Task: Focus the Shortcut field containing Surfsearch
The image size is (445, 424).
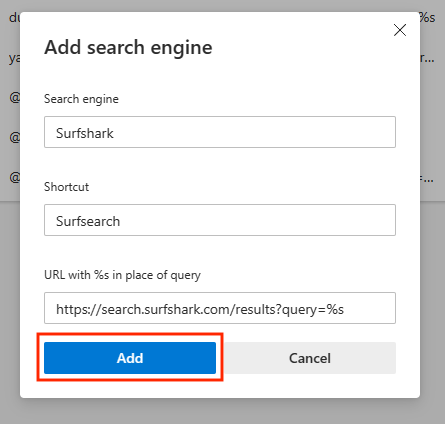Action: (x=220, y=220)
